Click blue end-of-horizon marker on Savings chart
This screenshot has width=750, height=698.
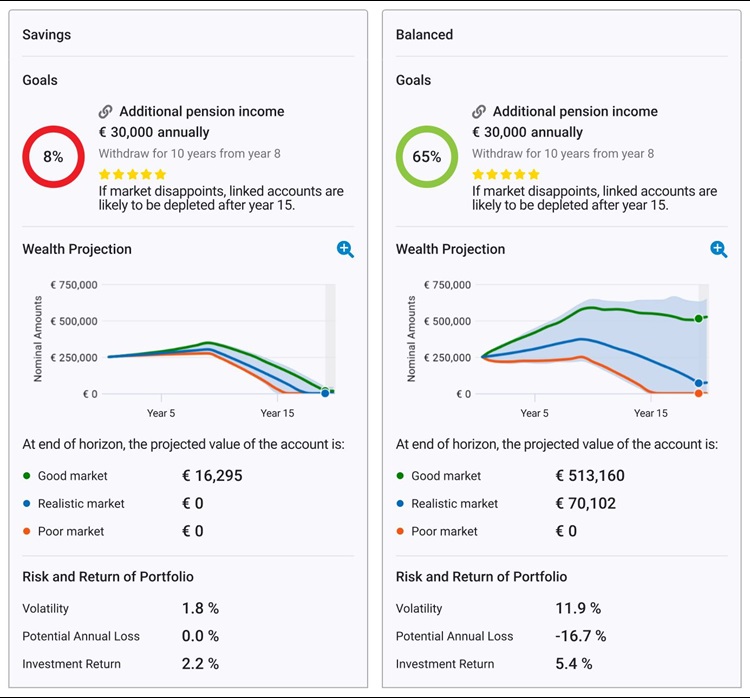pos(325,393)
